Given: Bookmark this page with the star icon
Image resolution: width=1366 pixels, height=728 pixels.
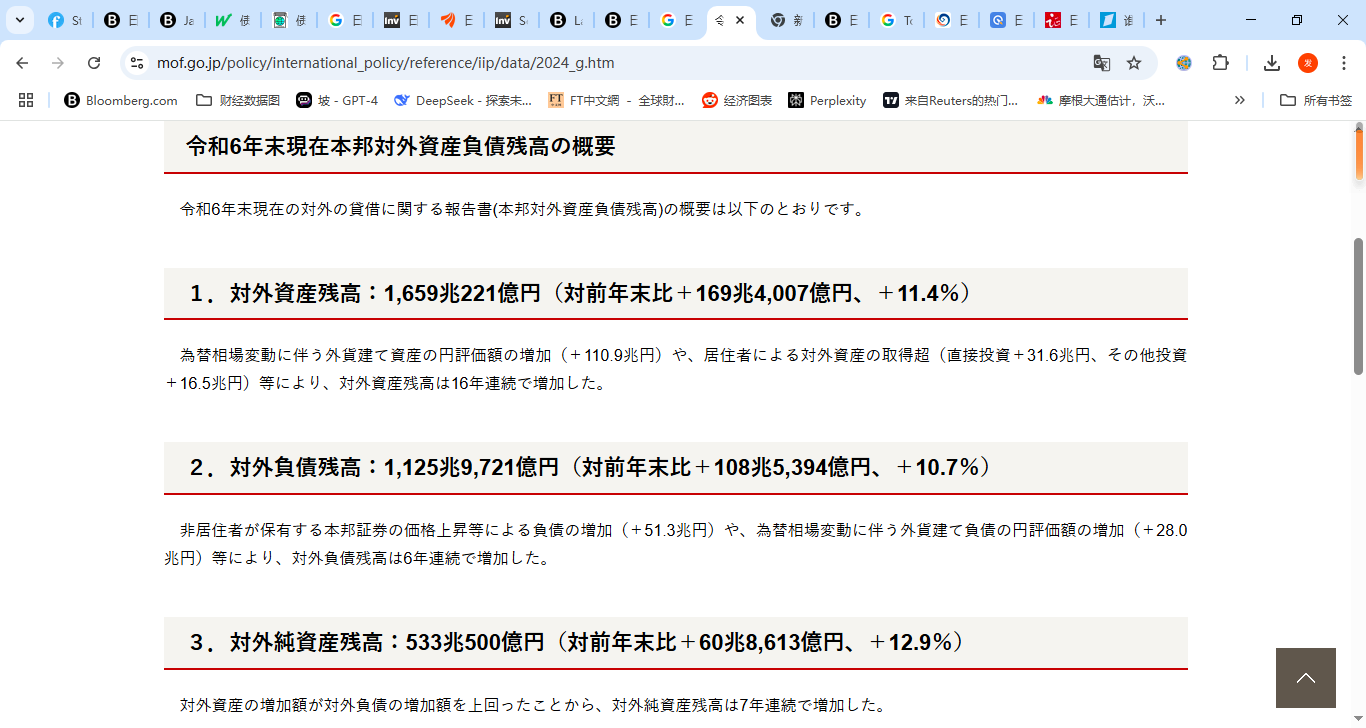Looking at the screenshot, I should (1133, 62).
